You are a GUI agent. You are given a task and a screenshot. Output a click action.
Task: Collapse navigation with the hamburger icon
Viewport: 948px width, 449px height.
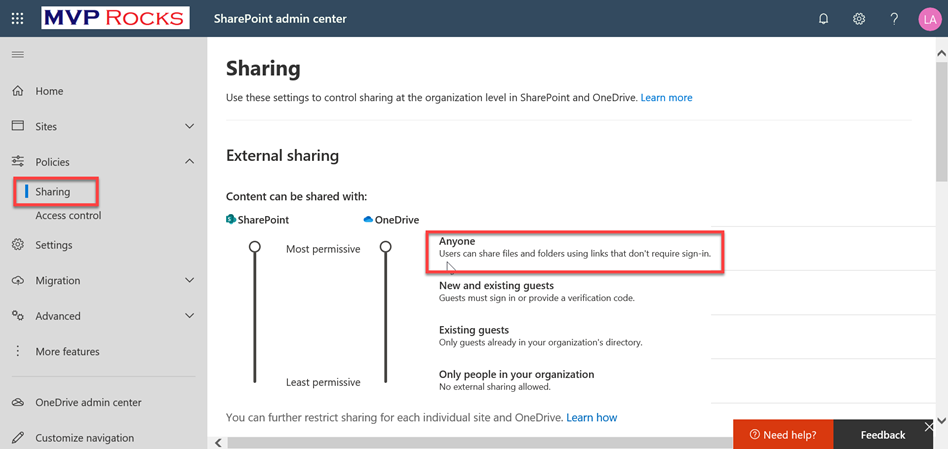pyautogui.click(x=18, y=55)
